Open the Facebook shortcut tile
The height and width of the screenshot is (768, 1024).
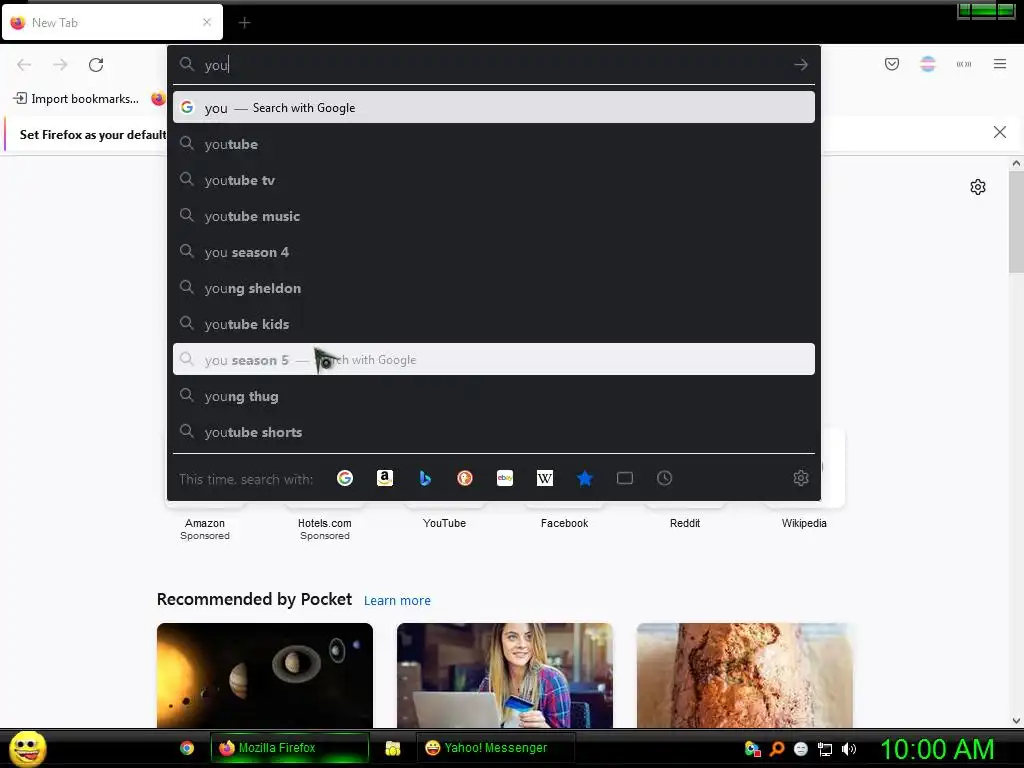click(x=564, y=523)
